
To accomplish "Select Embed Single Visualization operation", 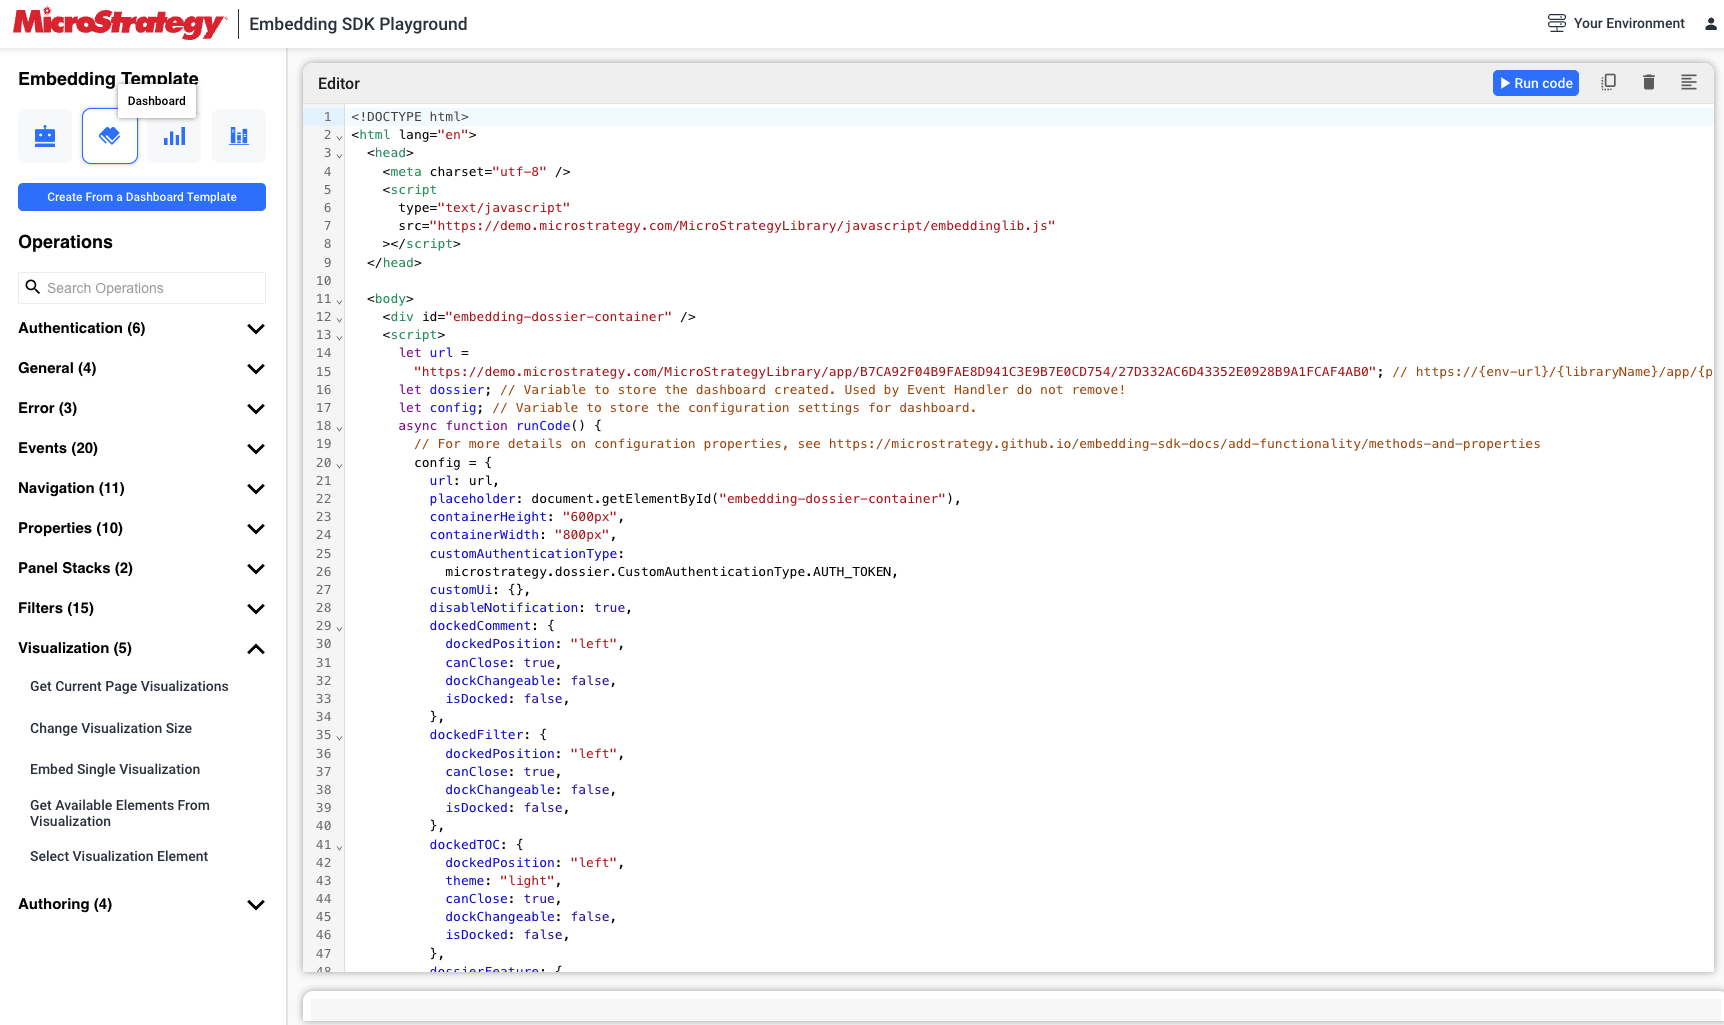I will click(x=115, y=769).
